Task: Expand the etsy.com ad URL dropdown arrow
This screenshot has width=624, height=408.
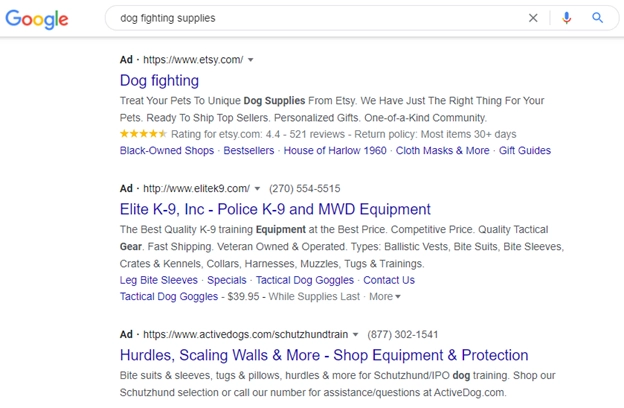Action: [x=251, y=60]
